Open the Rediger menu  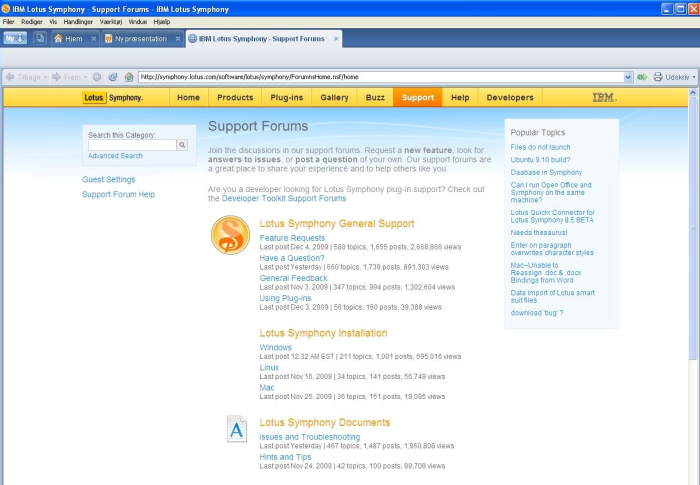point(32,21)
